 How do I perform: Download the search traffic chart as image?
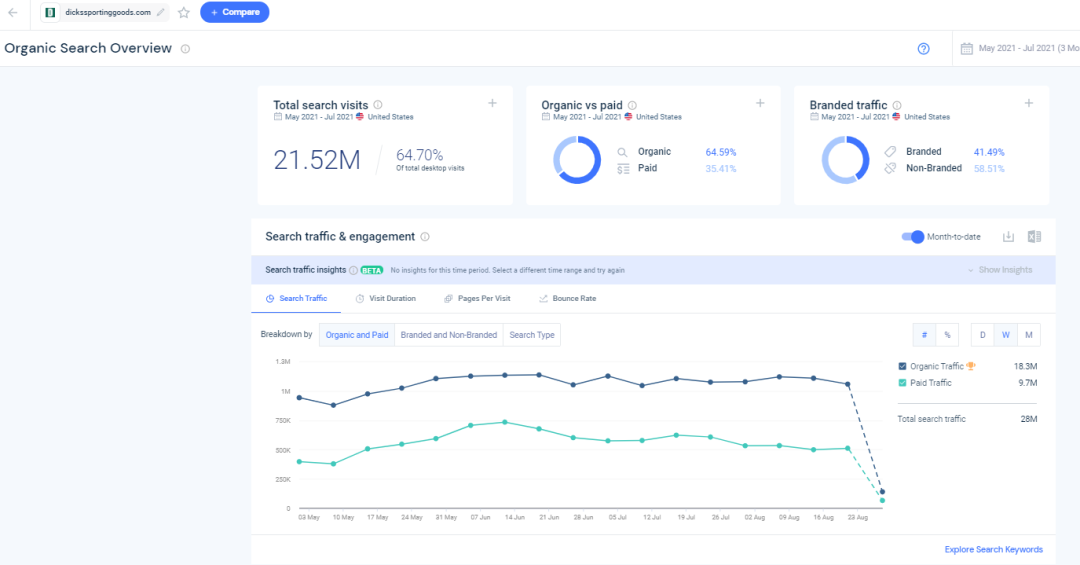[1009, 237]
